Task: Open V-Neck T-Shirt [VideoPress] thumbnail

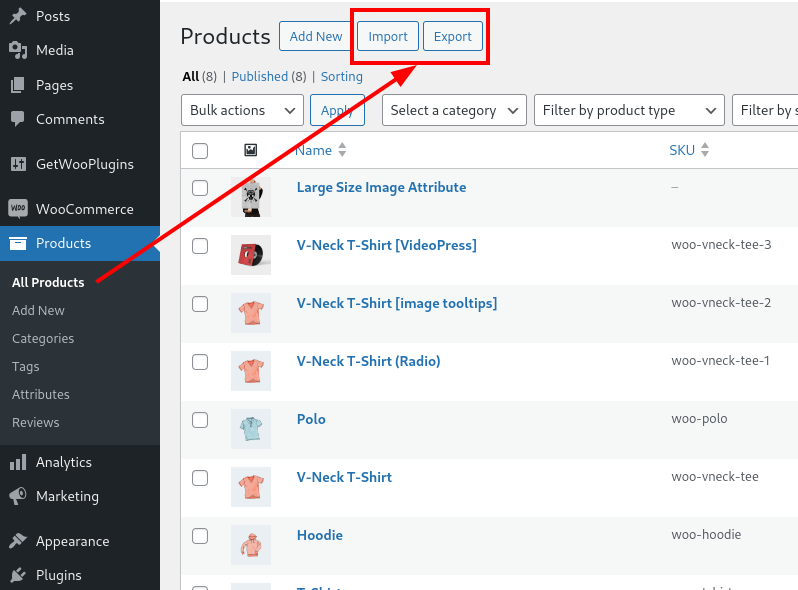Action: pos(251,255)
